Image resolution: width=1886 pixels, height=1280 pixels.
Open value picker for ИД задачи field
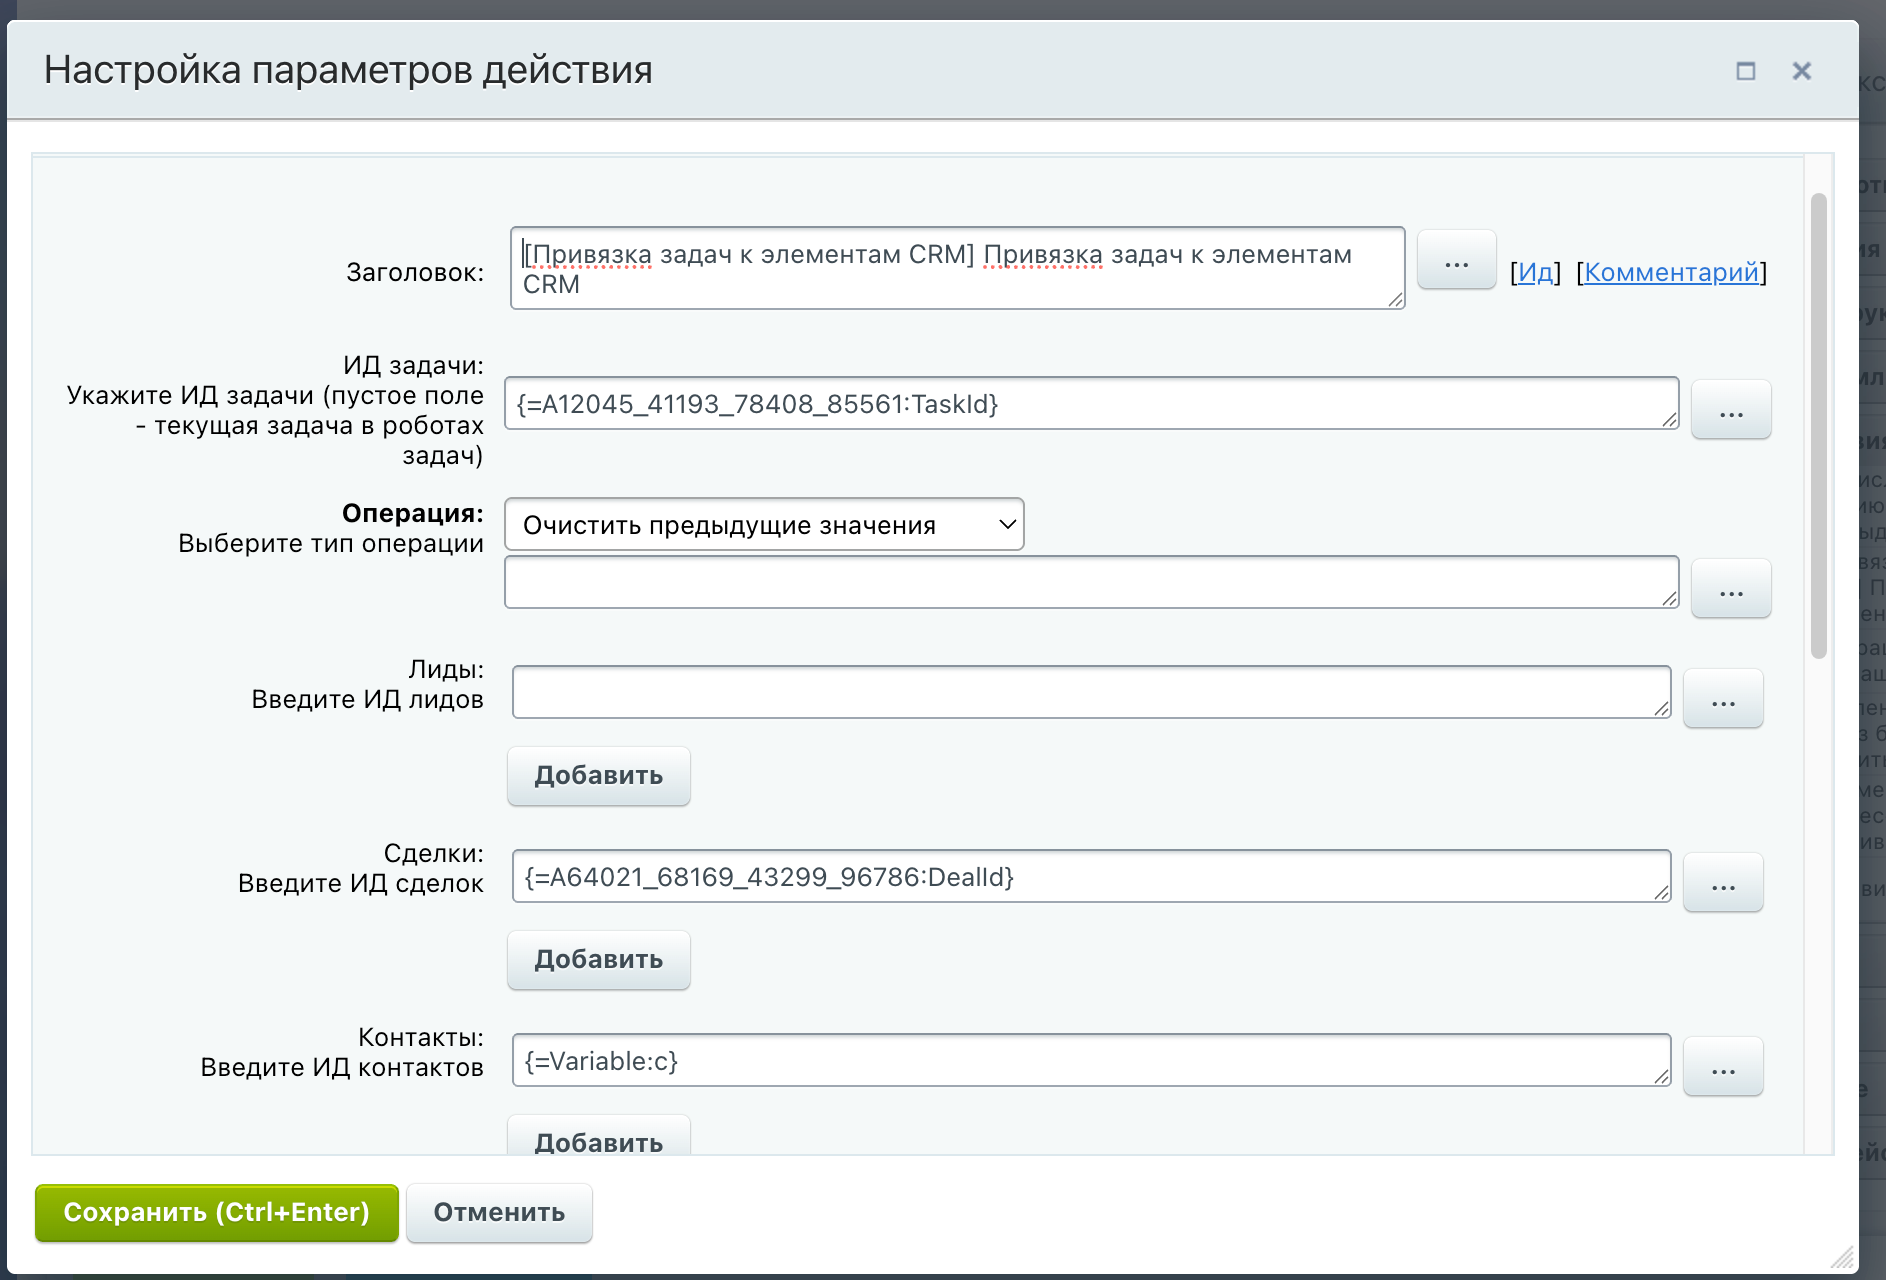[x=1730, y=410]
